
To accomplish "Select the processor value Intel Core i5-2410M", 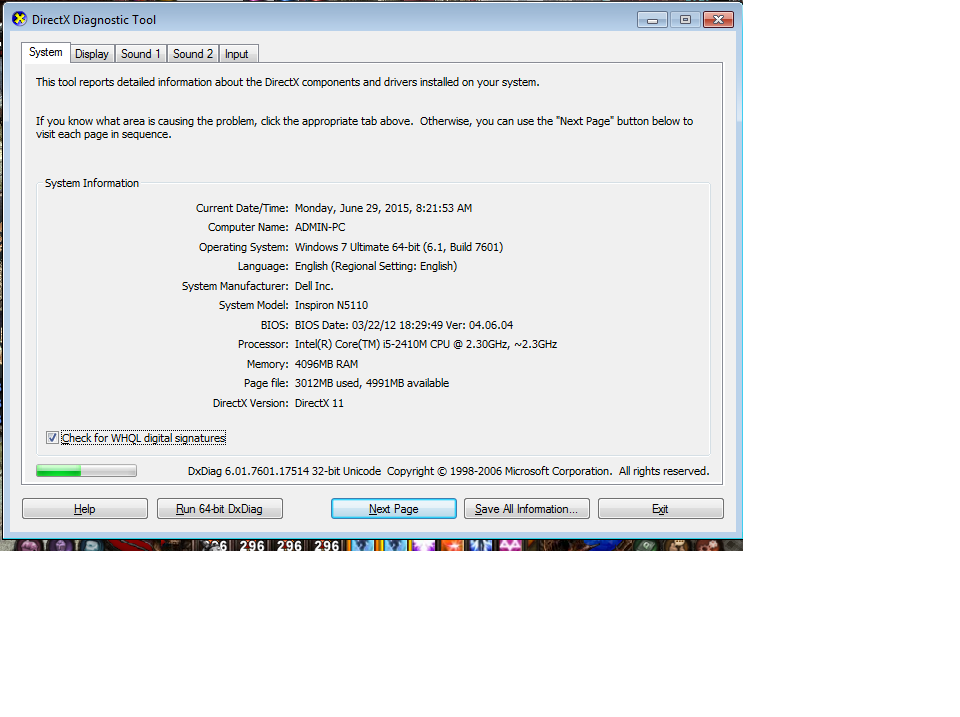I will click(x=426, y=344).
